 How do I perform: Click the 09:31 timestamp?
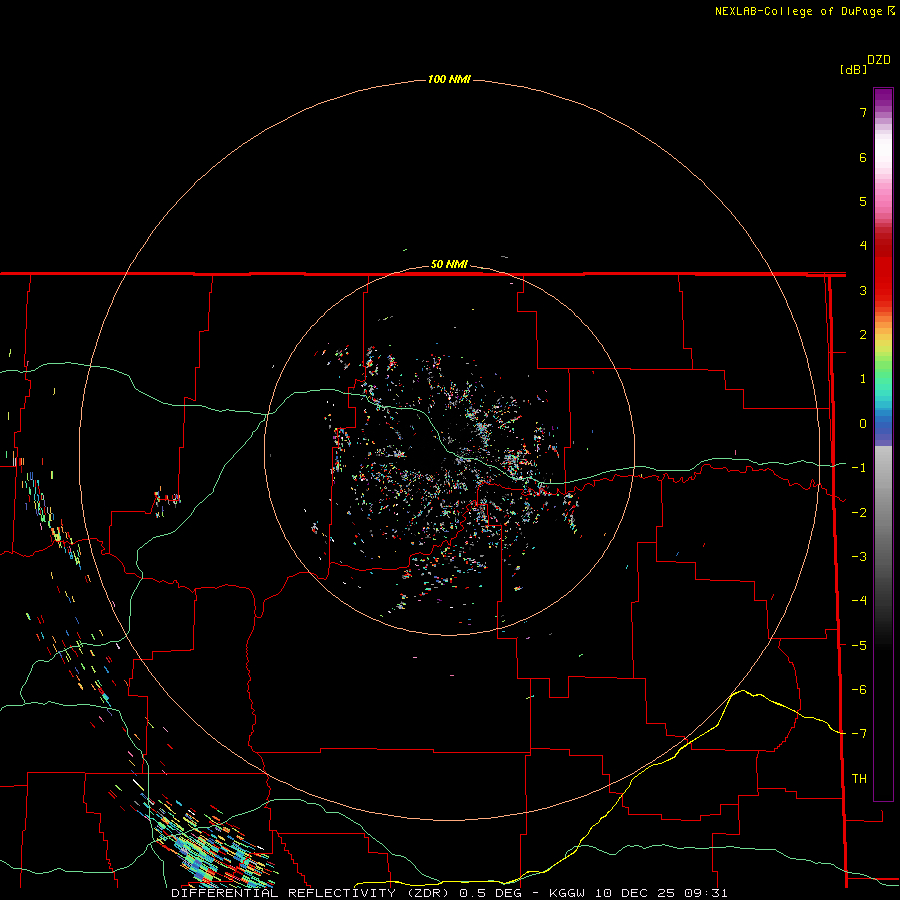click(x=706, y=893)
